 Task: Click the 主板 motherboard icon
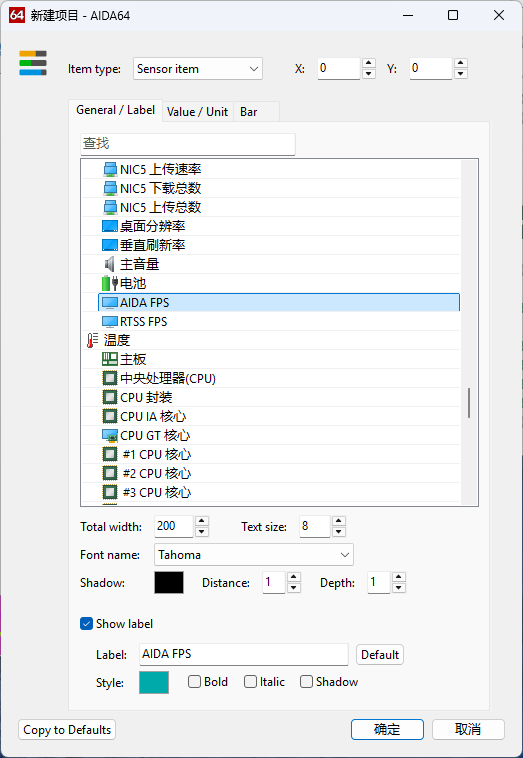(x=110, y=359)
